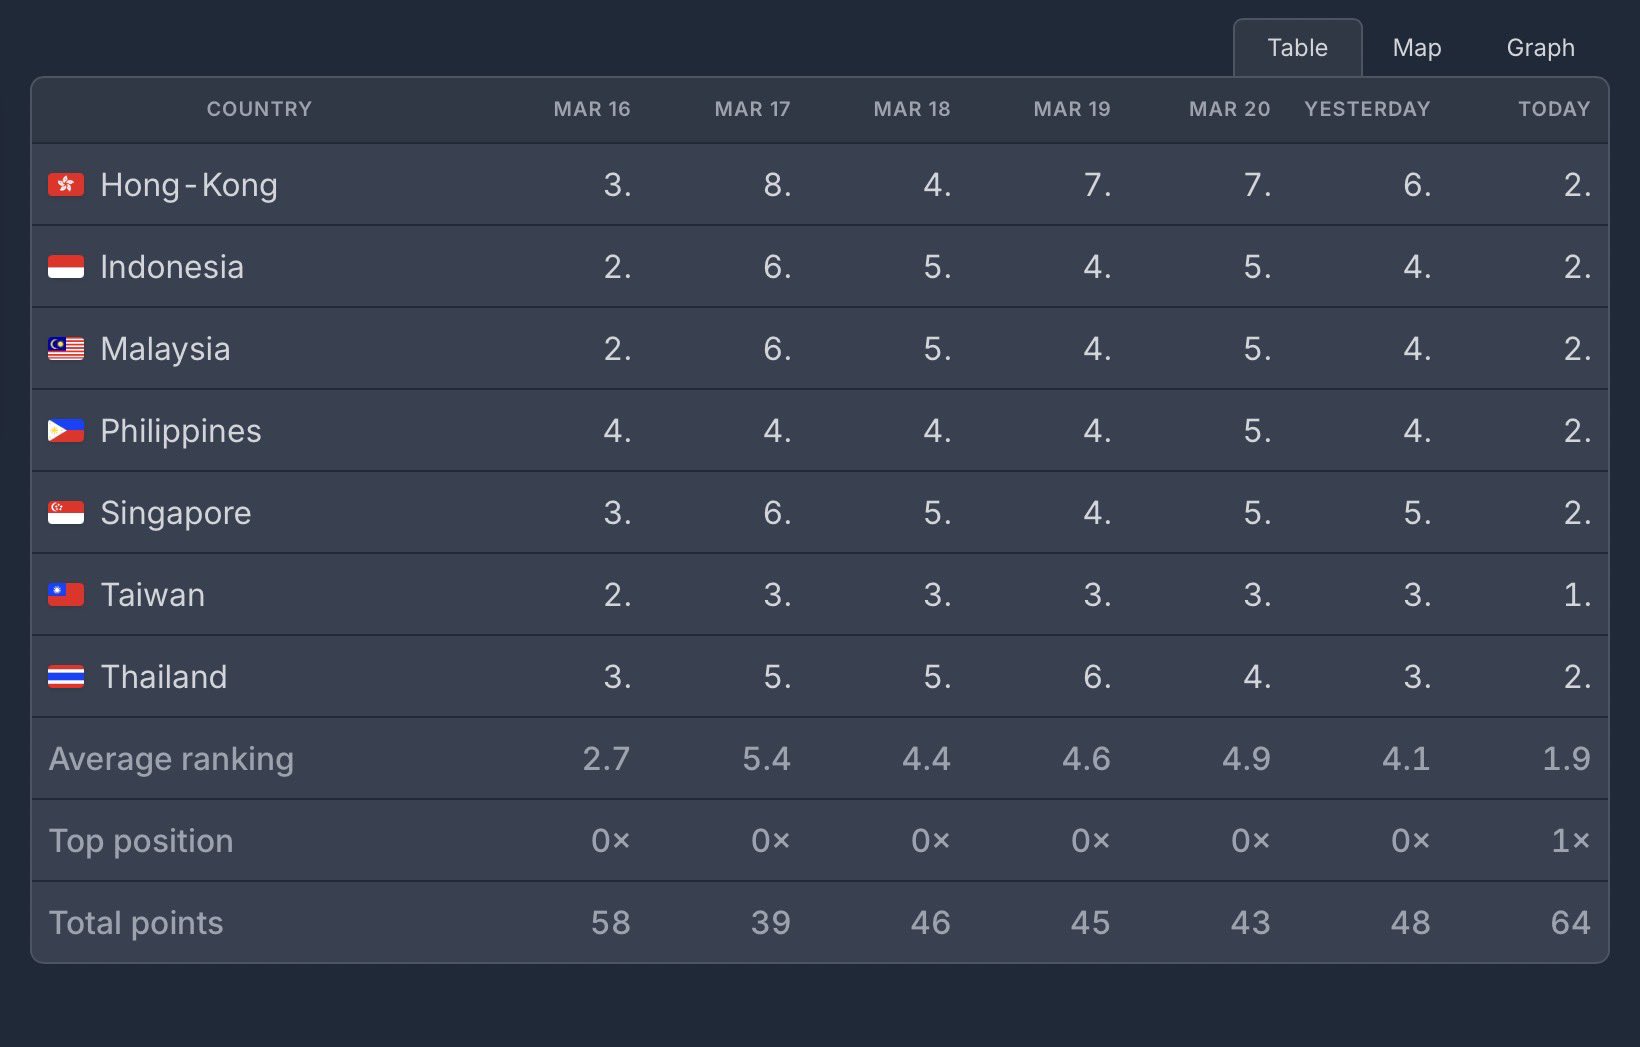Click the Hong-Kong country name
The image size is (1640, 1047).
(189, 185)
